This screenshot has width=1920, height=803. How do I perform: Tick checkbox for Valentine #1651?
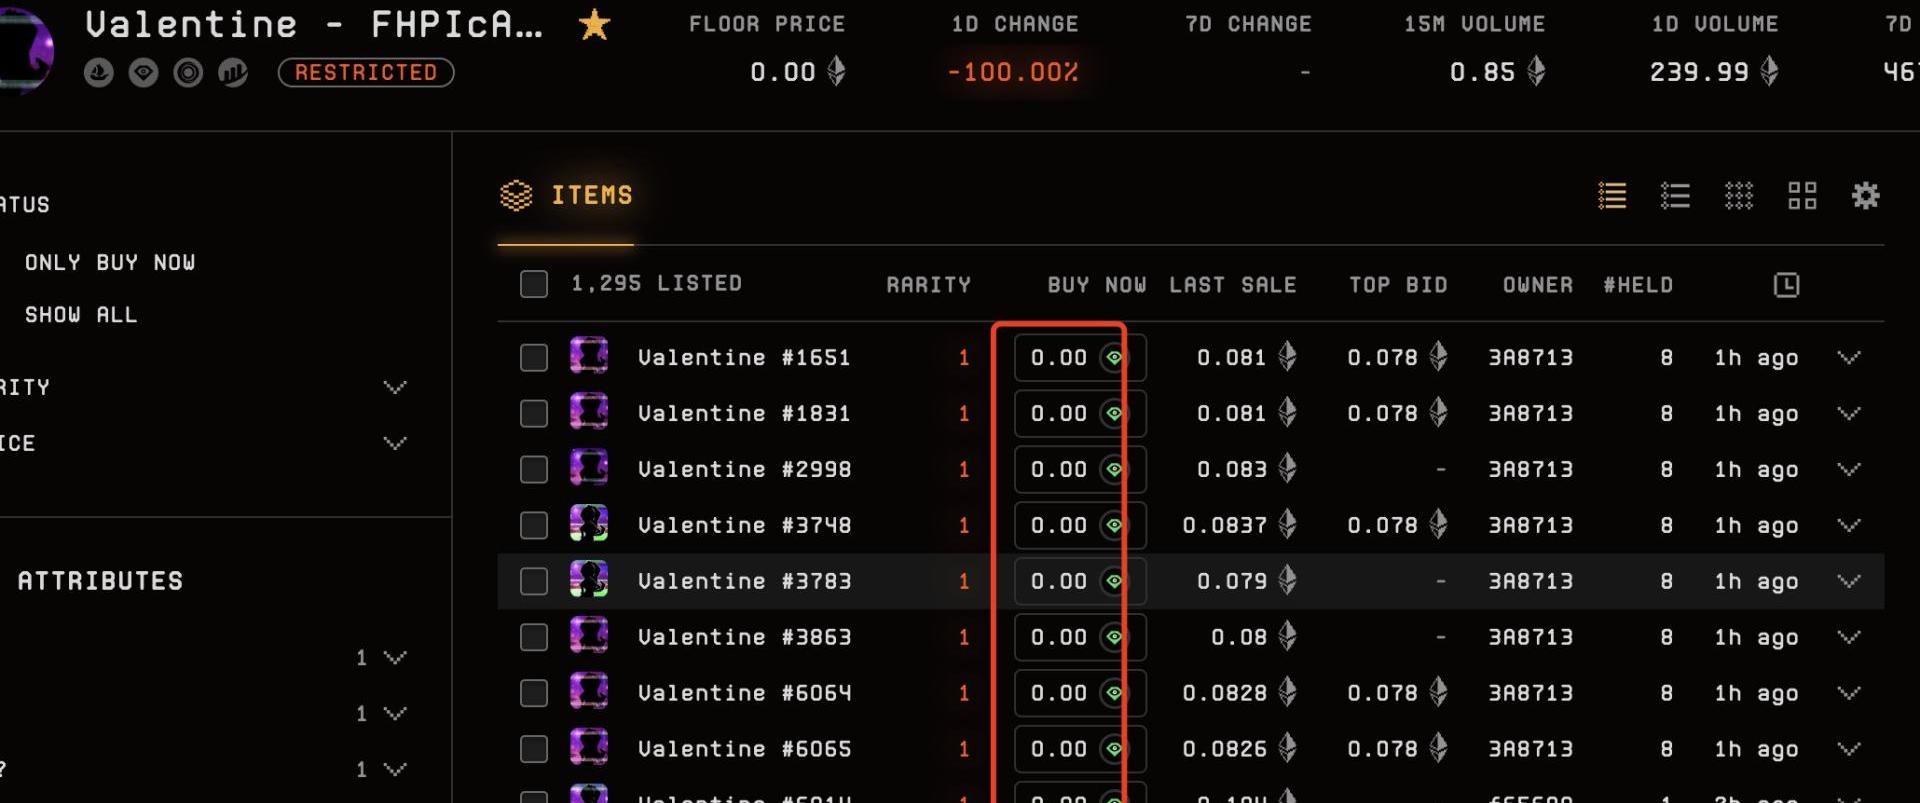(x=534, y=358)
